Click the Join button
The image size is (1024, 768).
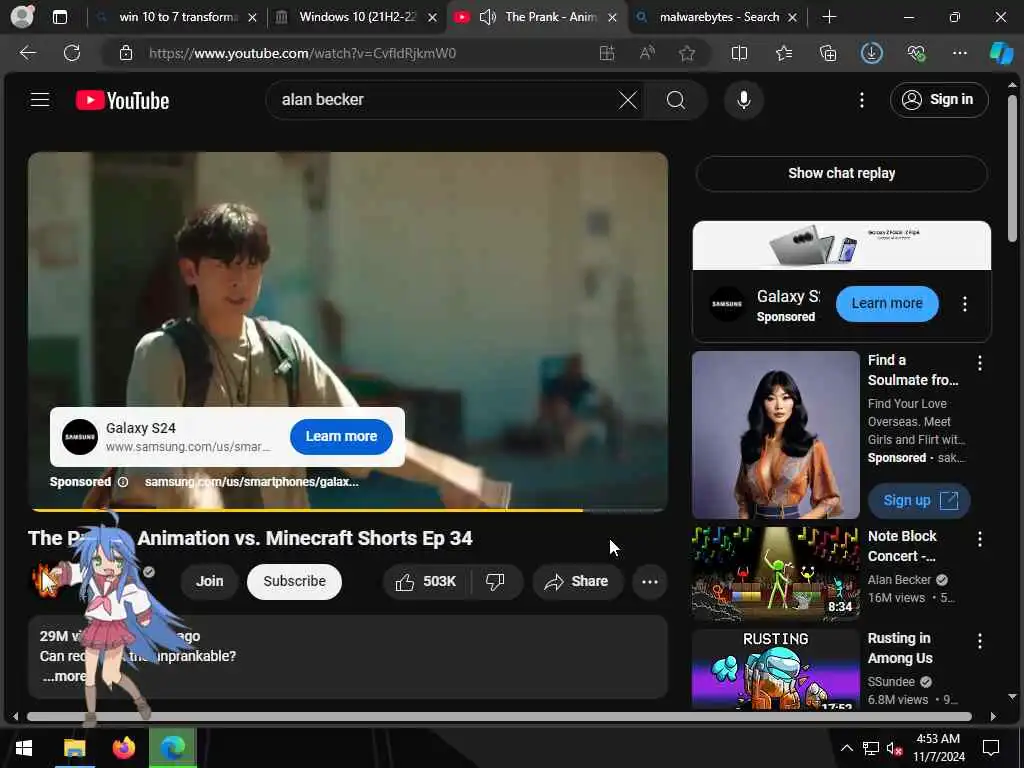[x=210, y=581]
